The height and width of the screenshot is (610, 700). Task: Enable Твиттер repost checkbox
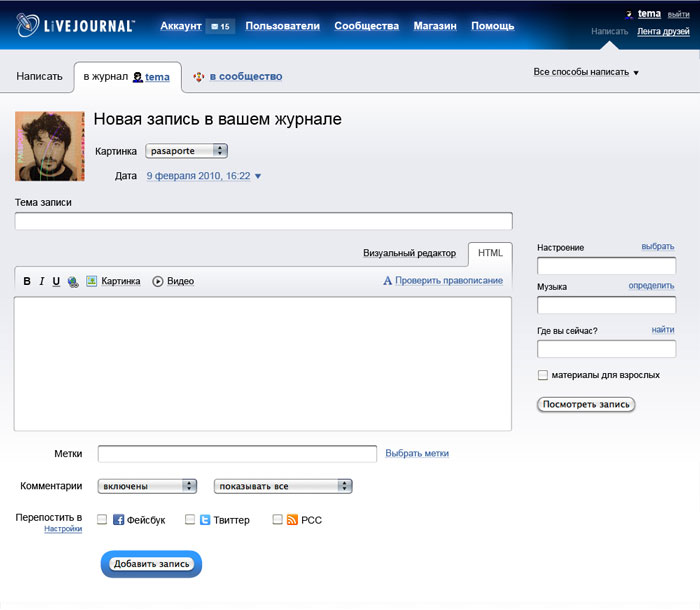[190, 520]
